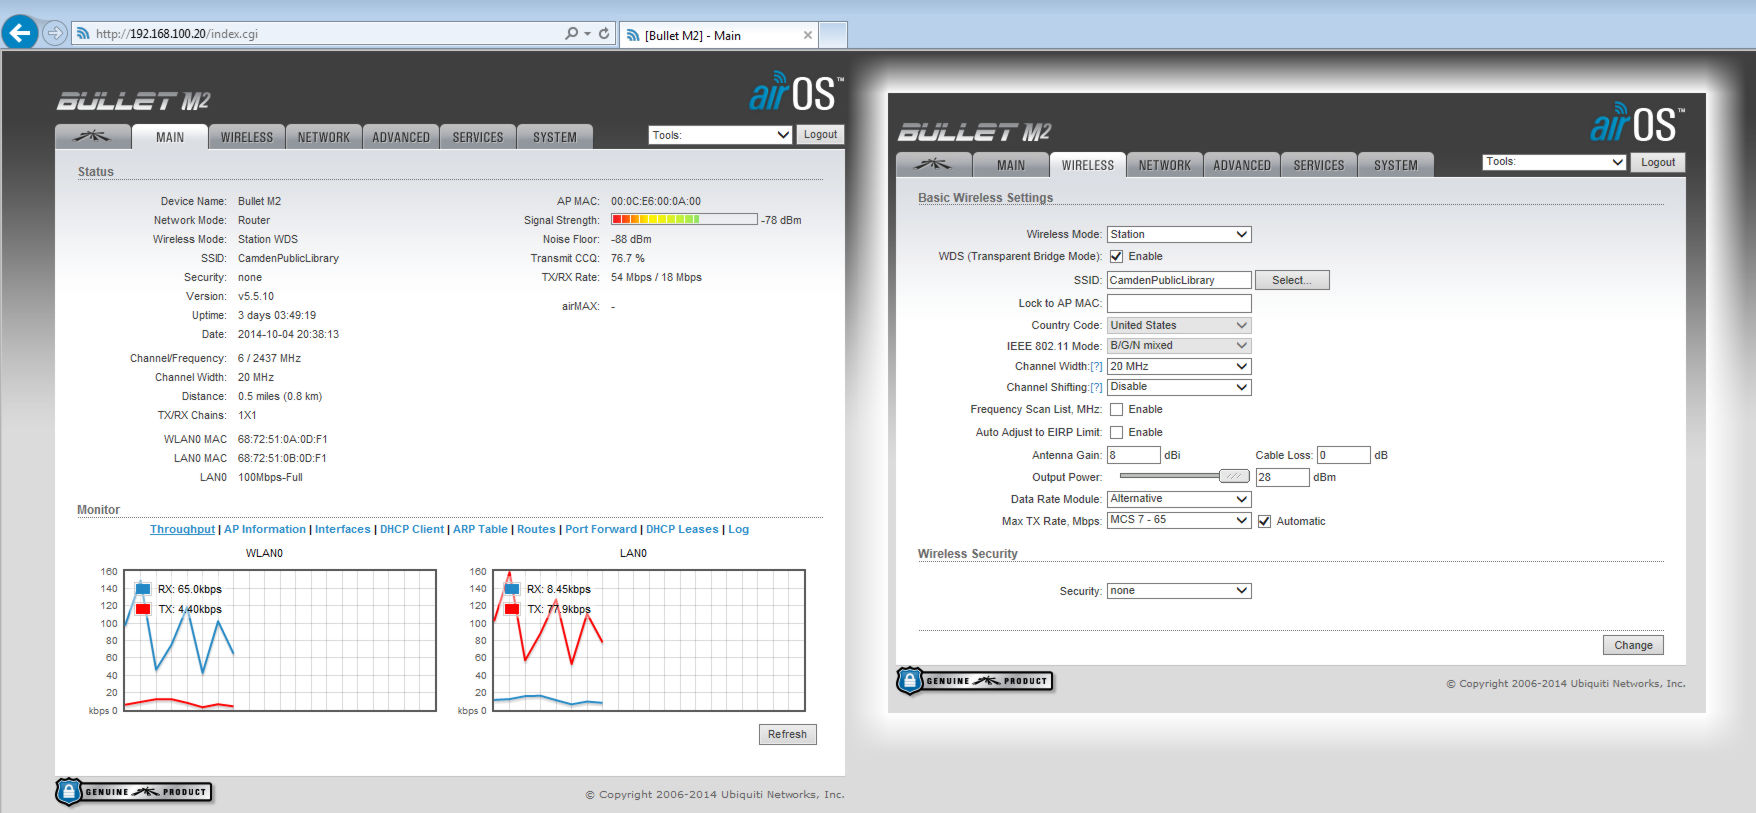This screenshot has height=813, width=1756.
Task: Open the DHCP Client link
Action: pyautogui.click(x=412, y=529)
